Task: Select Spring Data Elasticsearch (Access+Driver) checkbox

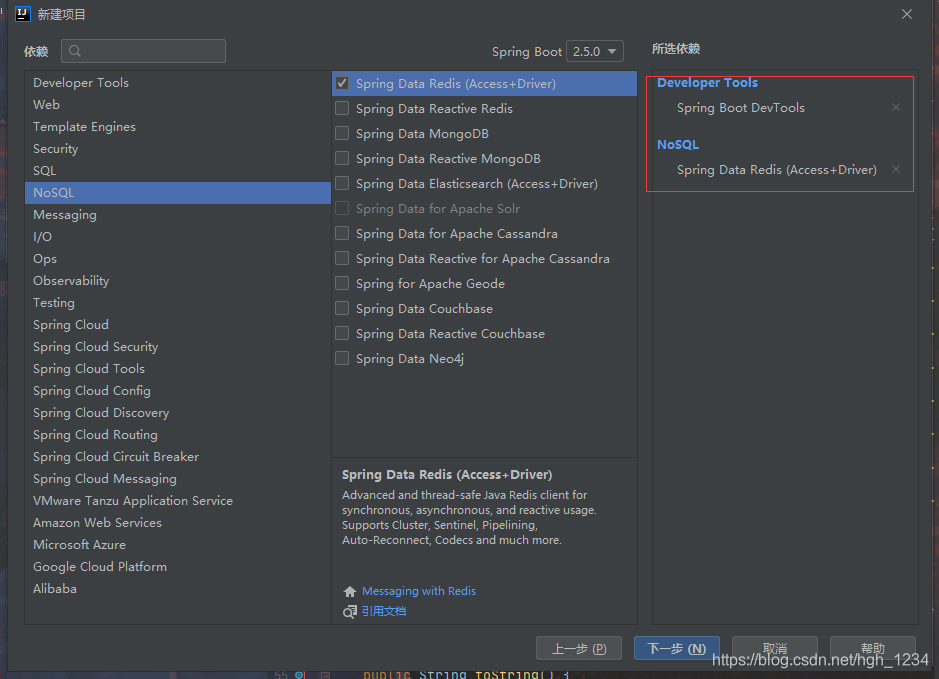Action: tap(342, 183)
